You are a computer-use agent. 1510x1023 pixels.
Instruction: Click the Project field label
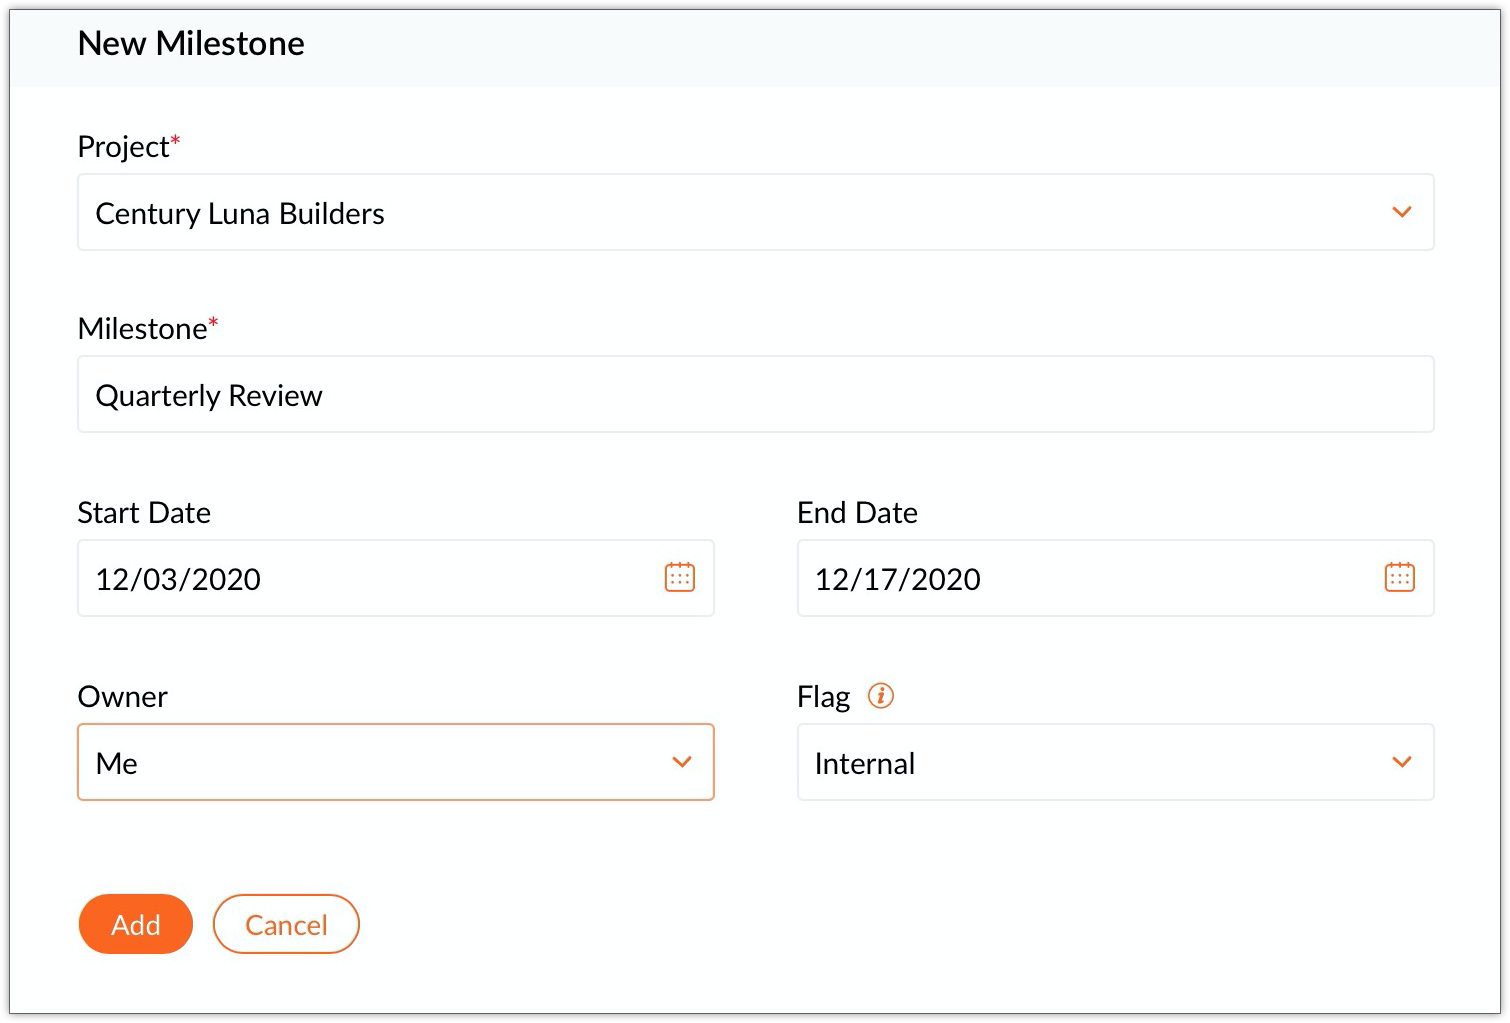pos(123,147)
